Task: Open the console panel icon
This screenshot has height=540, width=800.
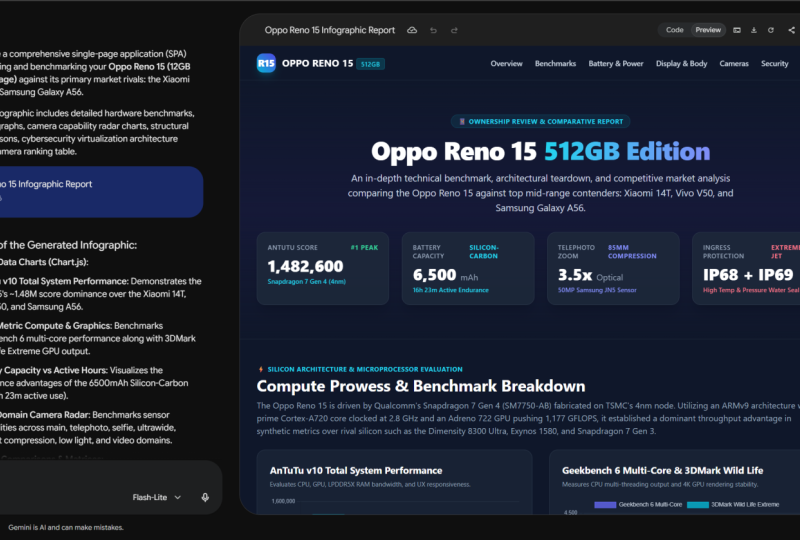Action: (x=737, y=30)
